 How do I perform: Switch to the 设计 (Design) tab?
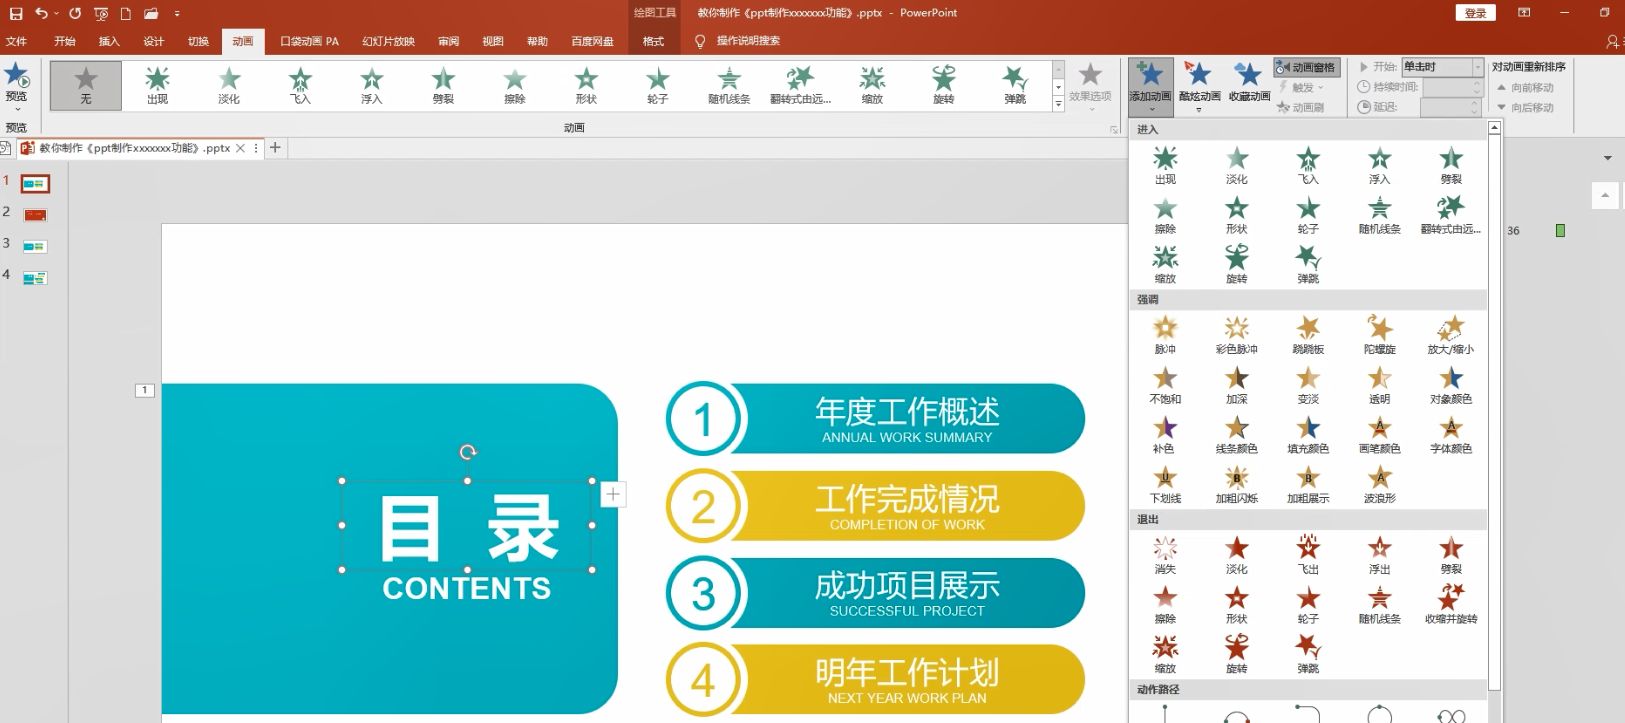point(153,41)
